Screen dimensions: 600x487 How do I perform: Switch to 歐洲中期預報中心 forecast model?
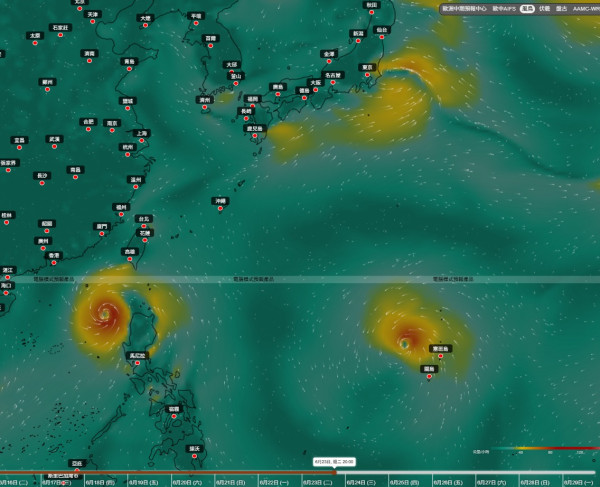[x=464, y=8]
